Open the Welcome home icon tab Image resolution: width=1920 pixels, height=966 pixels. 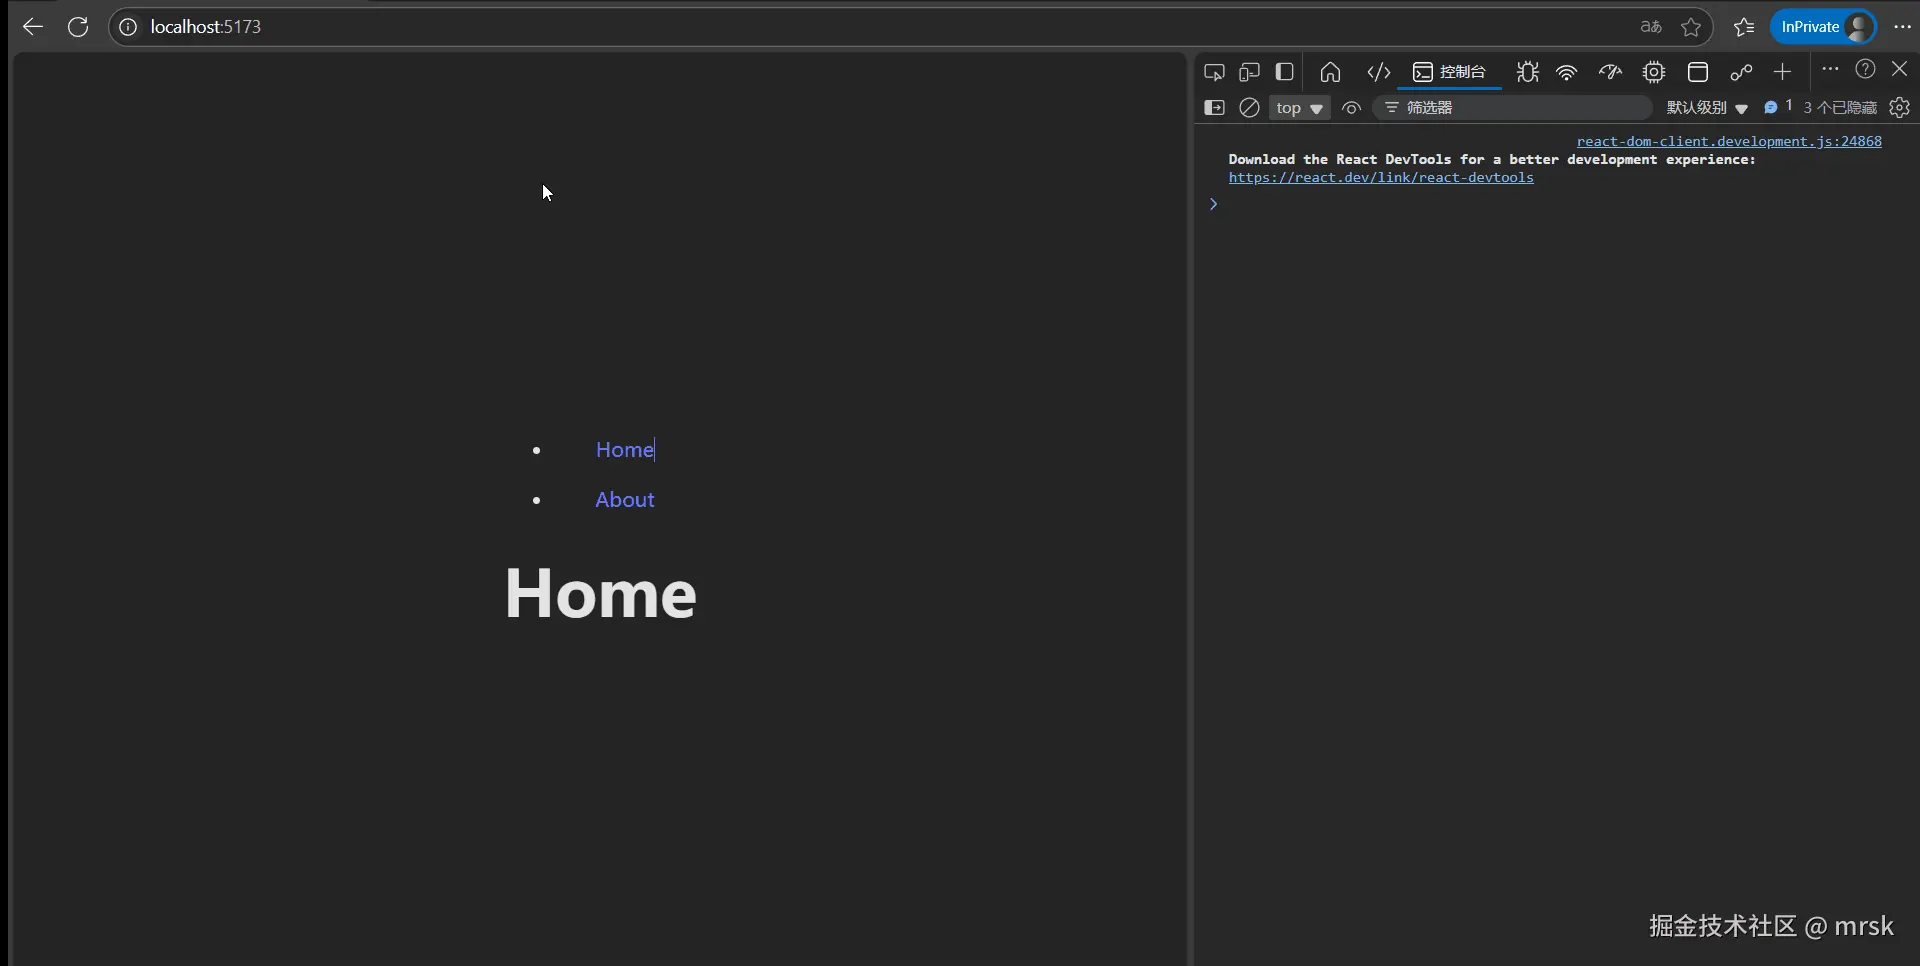coord(1330,72)
